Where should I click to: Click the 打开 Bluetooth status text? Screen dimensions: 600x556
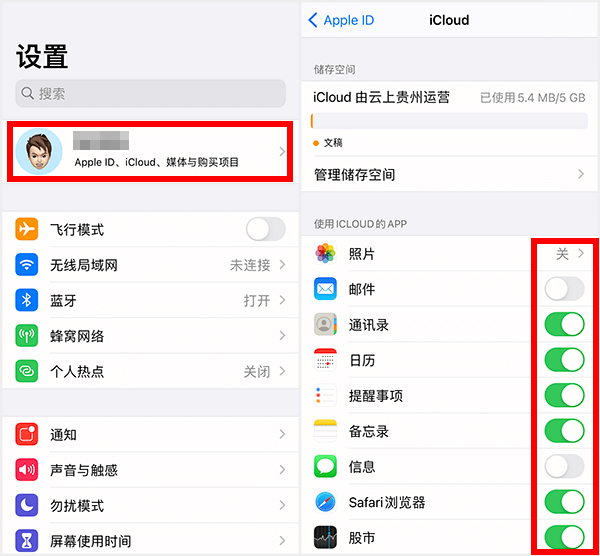point(257,300)
